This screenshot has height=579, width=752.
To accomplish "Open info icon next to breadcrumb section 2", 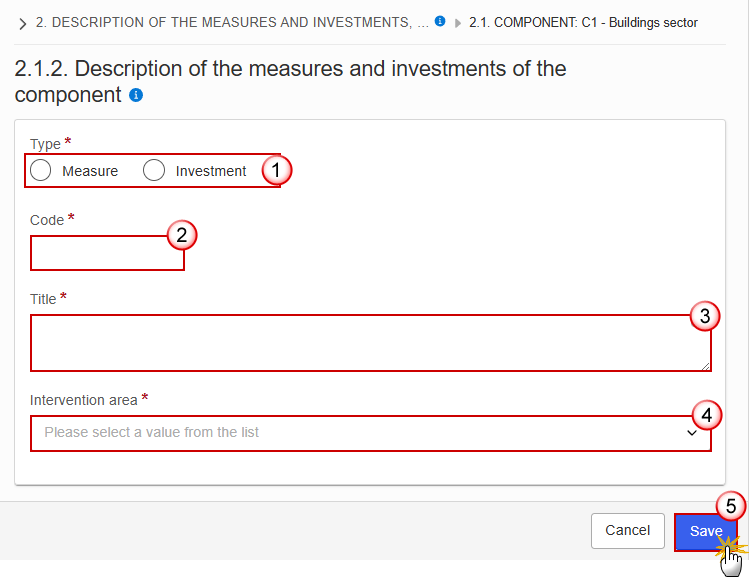I will pyautogui.click(x=440, y=21).
